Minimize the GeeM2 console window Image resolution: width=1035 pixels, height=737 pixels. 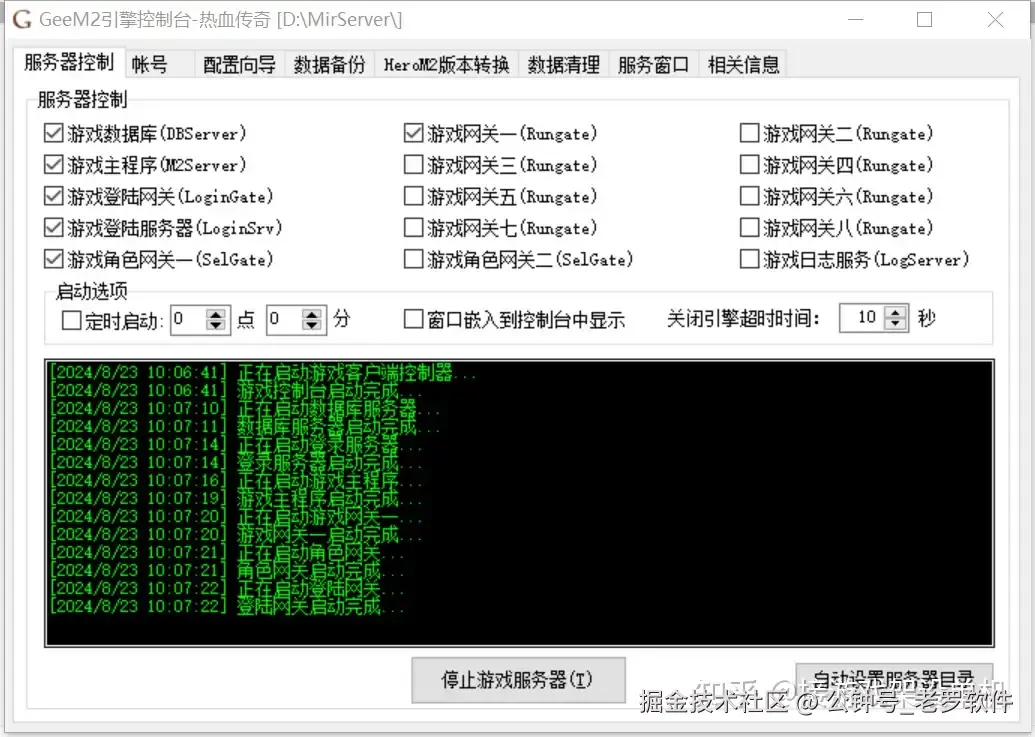pos(855,19)
